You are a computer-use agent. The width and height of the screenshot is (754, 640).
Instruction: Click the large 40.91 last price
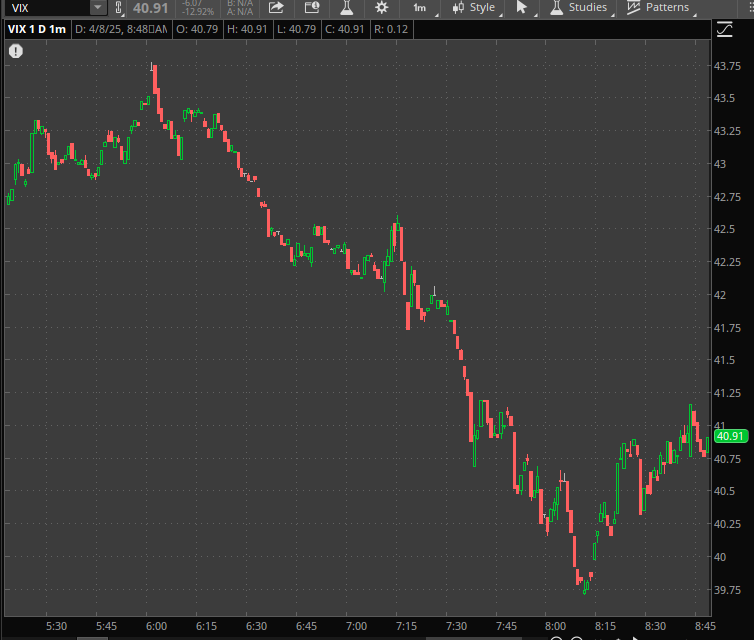[x=151, y=8]
